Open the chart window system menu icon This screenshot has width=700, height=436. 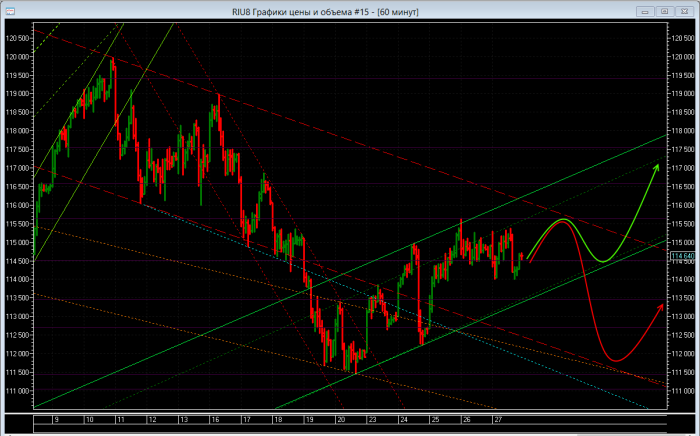(9, 11)
